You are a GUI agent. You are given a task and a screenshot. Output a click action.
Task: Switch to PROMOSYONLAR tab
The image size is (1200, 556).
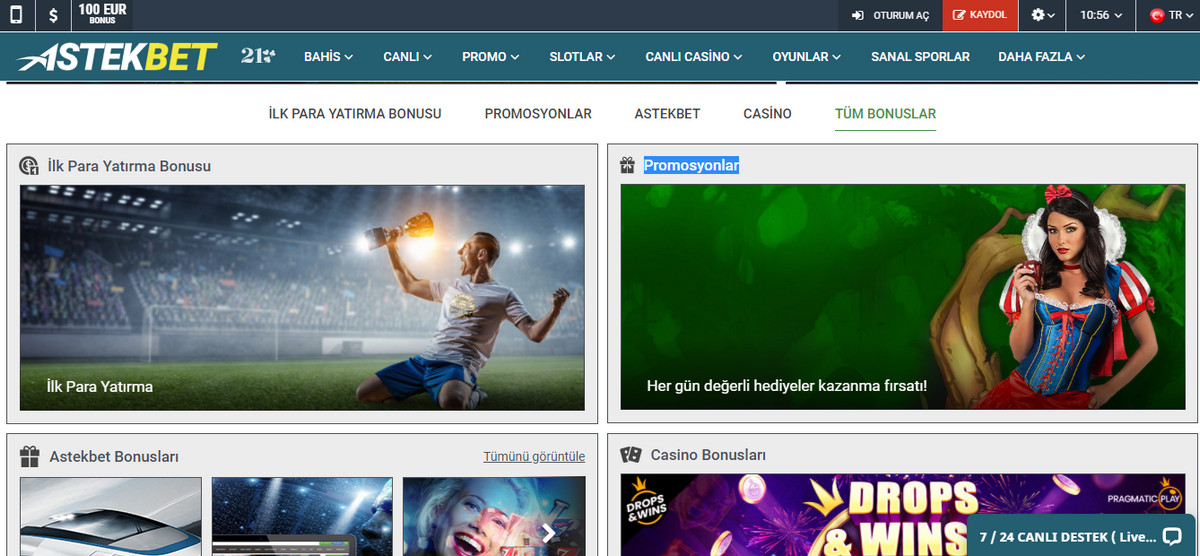pyautogui.click(x=538, y=114)
